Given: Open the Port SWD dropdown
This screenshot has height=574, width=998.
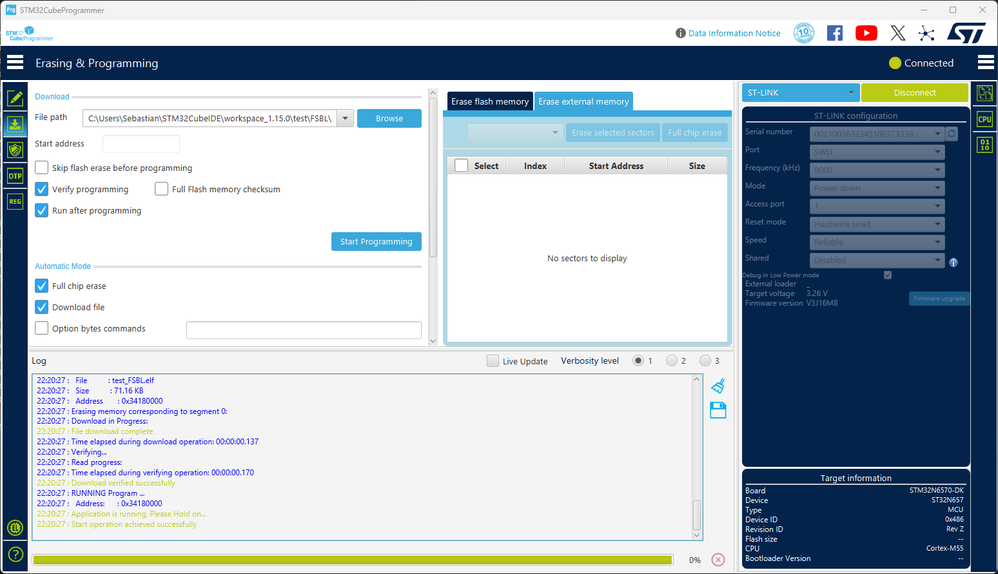Looking at the screenshot, I should [877, 152].
